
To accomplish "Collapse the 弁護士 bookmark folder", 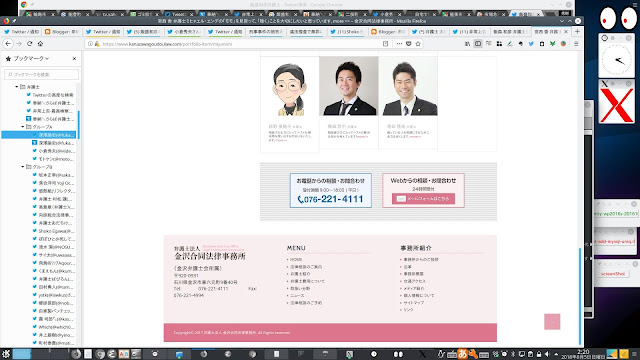I will coord(17,87).
